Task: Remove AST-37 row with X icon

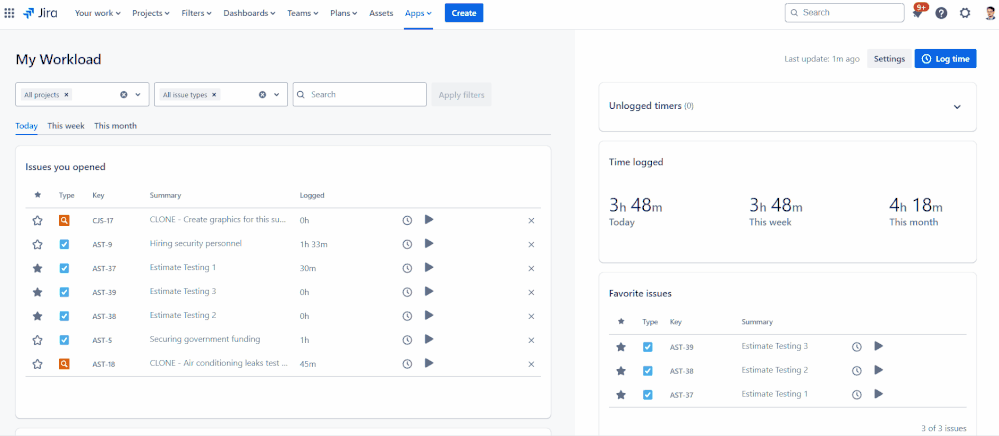Action: tap(531, 268)
